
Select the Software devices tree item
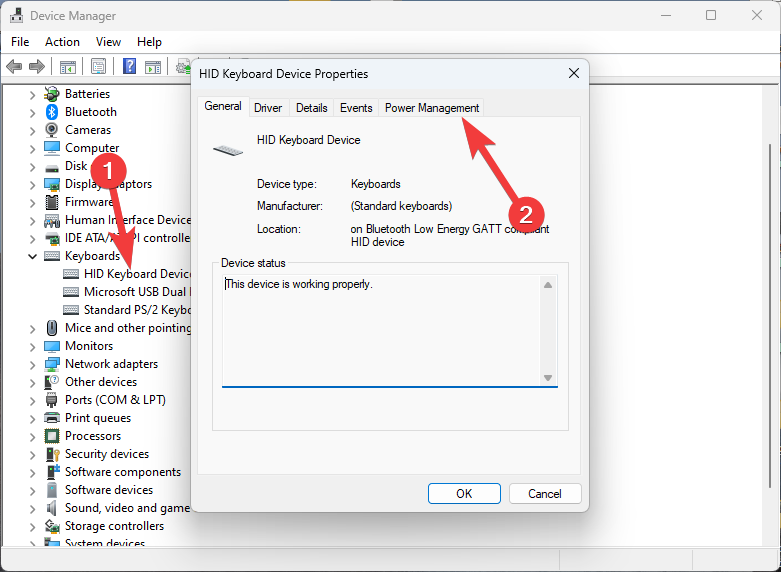pos(109,490)
